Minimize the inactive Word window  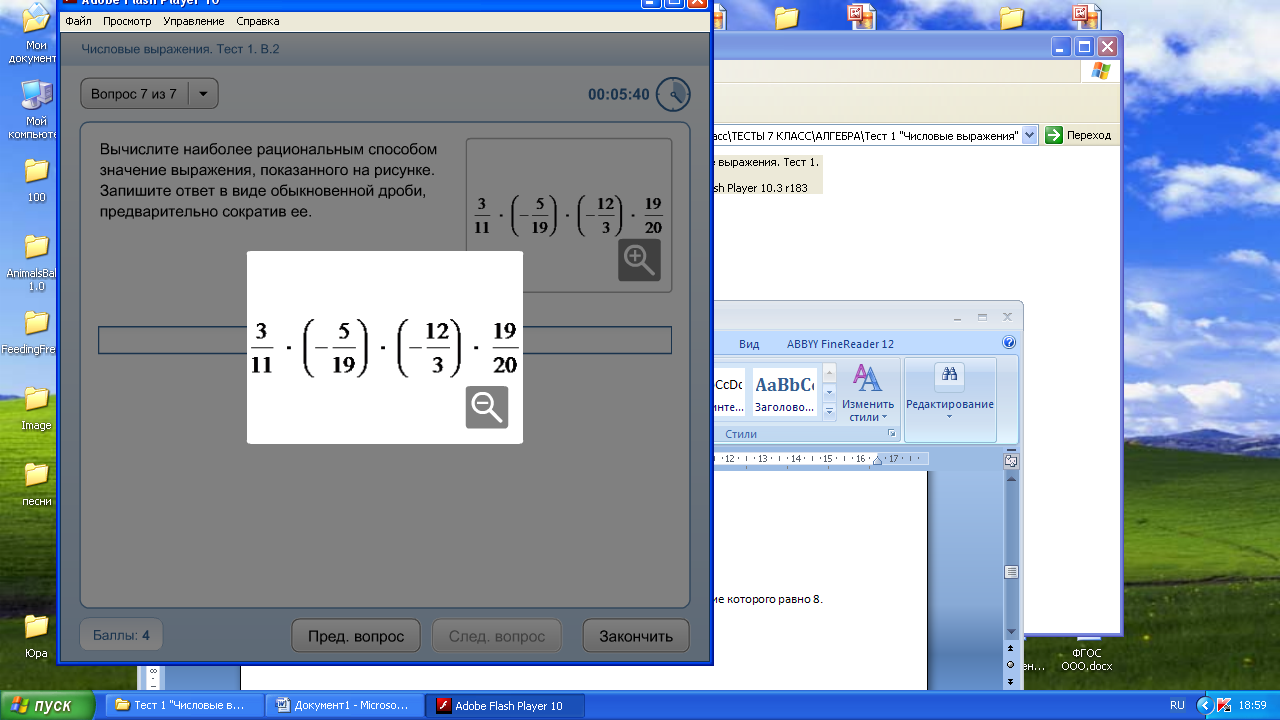957,316
